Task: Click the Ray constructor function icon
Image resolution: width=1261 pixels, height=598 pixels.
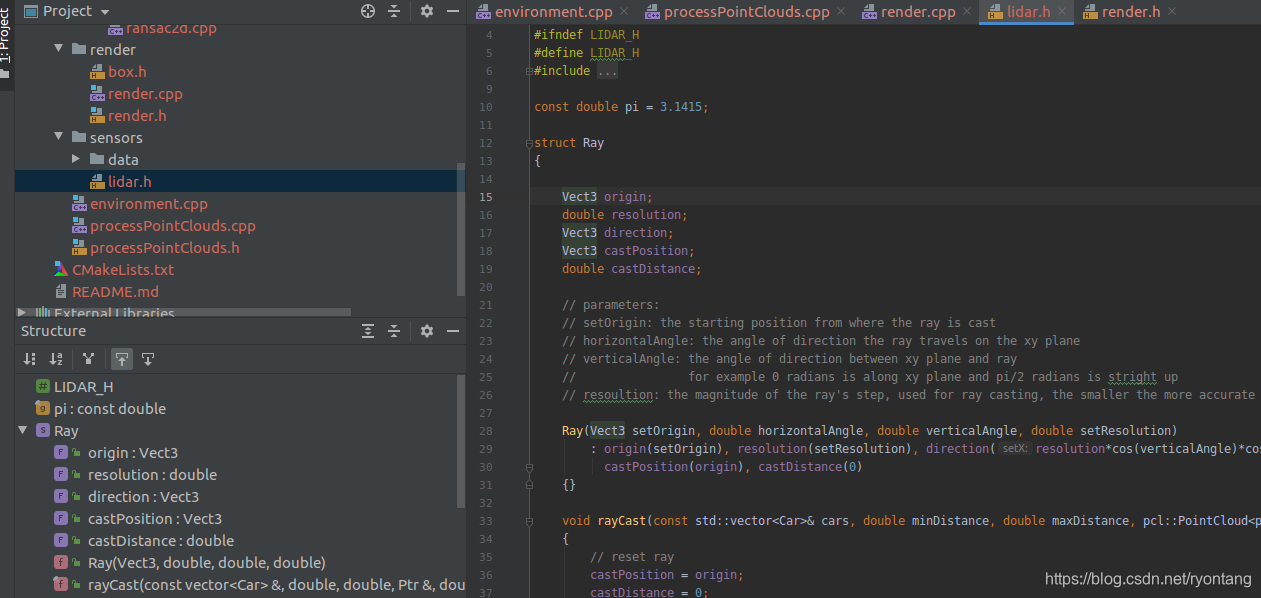Action: (61, 562)
